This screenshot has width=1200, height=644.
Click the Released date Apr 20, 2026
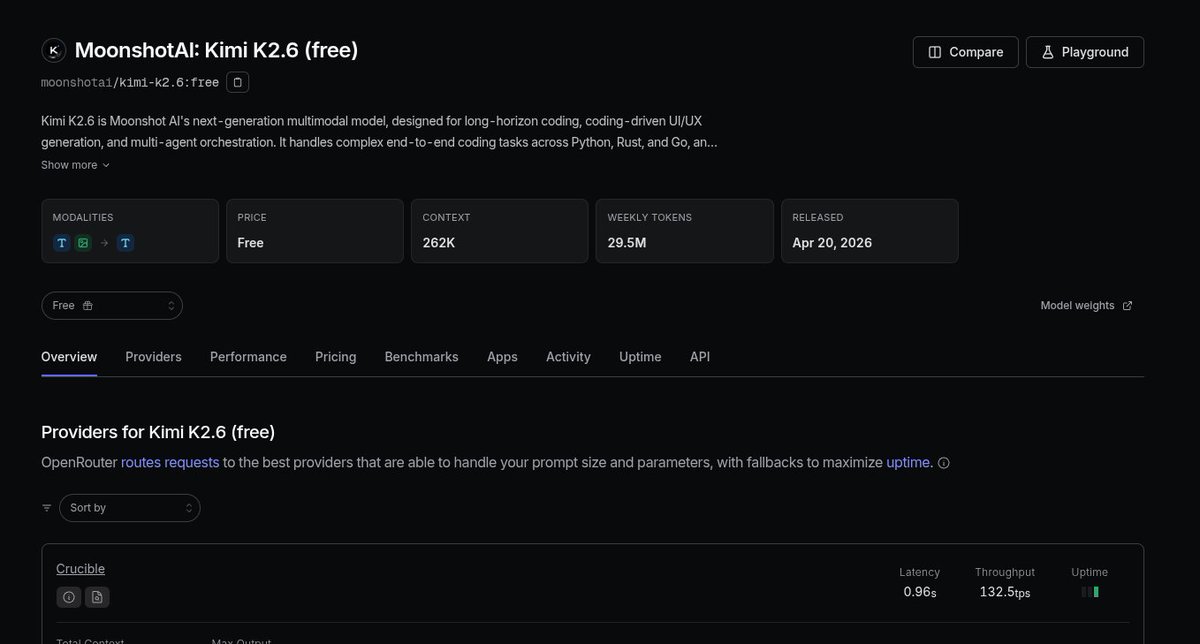[x=832, y=243]
